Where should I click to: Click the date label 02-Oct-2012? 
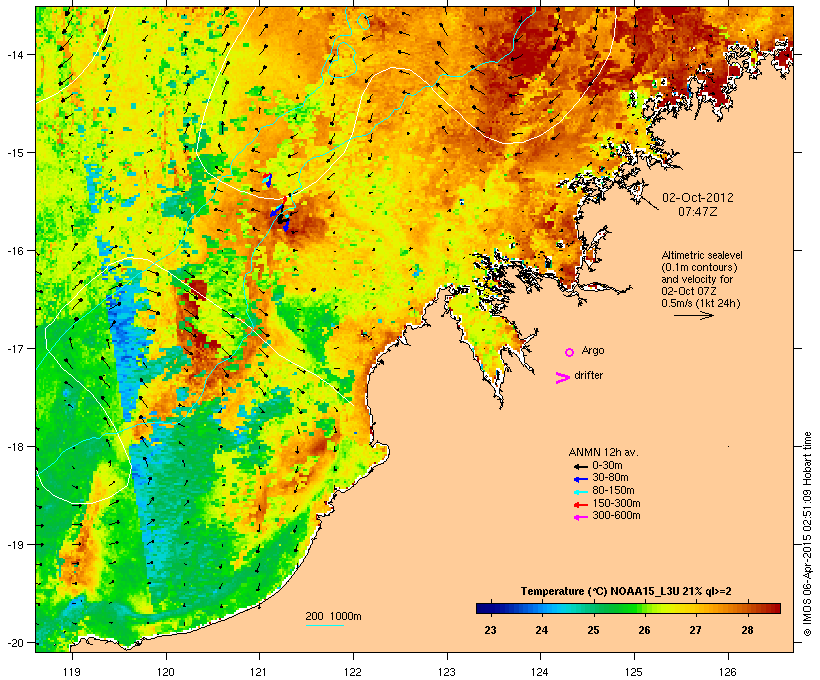coord(698,198)
